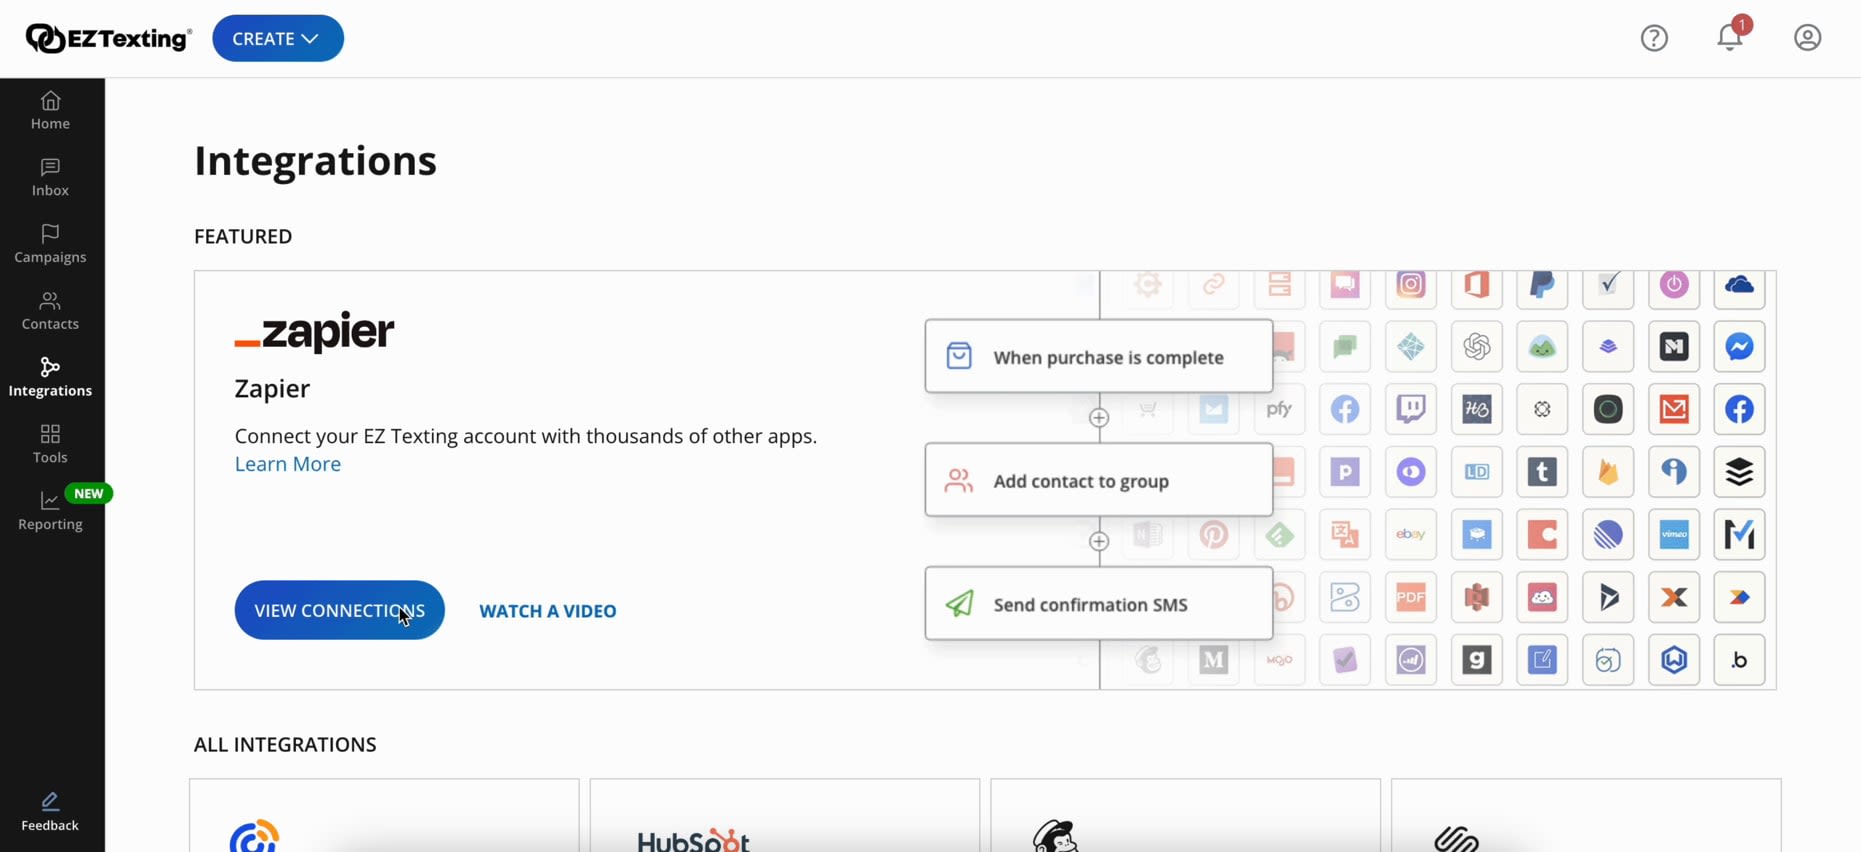The image size is (1861, 852).
Task: Click the OpenAI app icon
Action: pyautogui.click(x=1477, y=347)
